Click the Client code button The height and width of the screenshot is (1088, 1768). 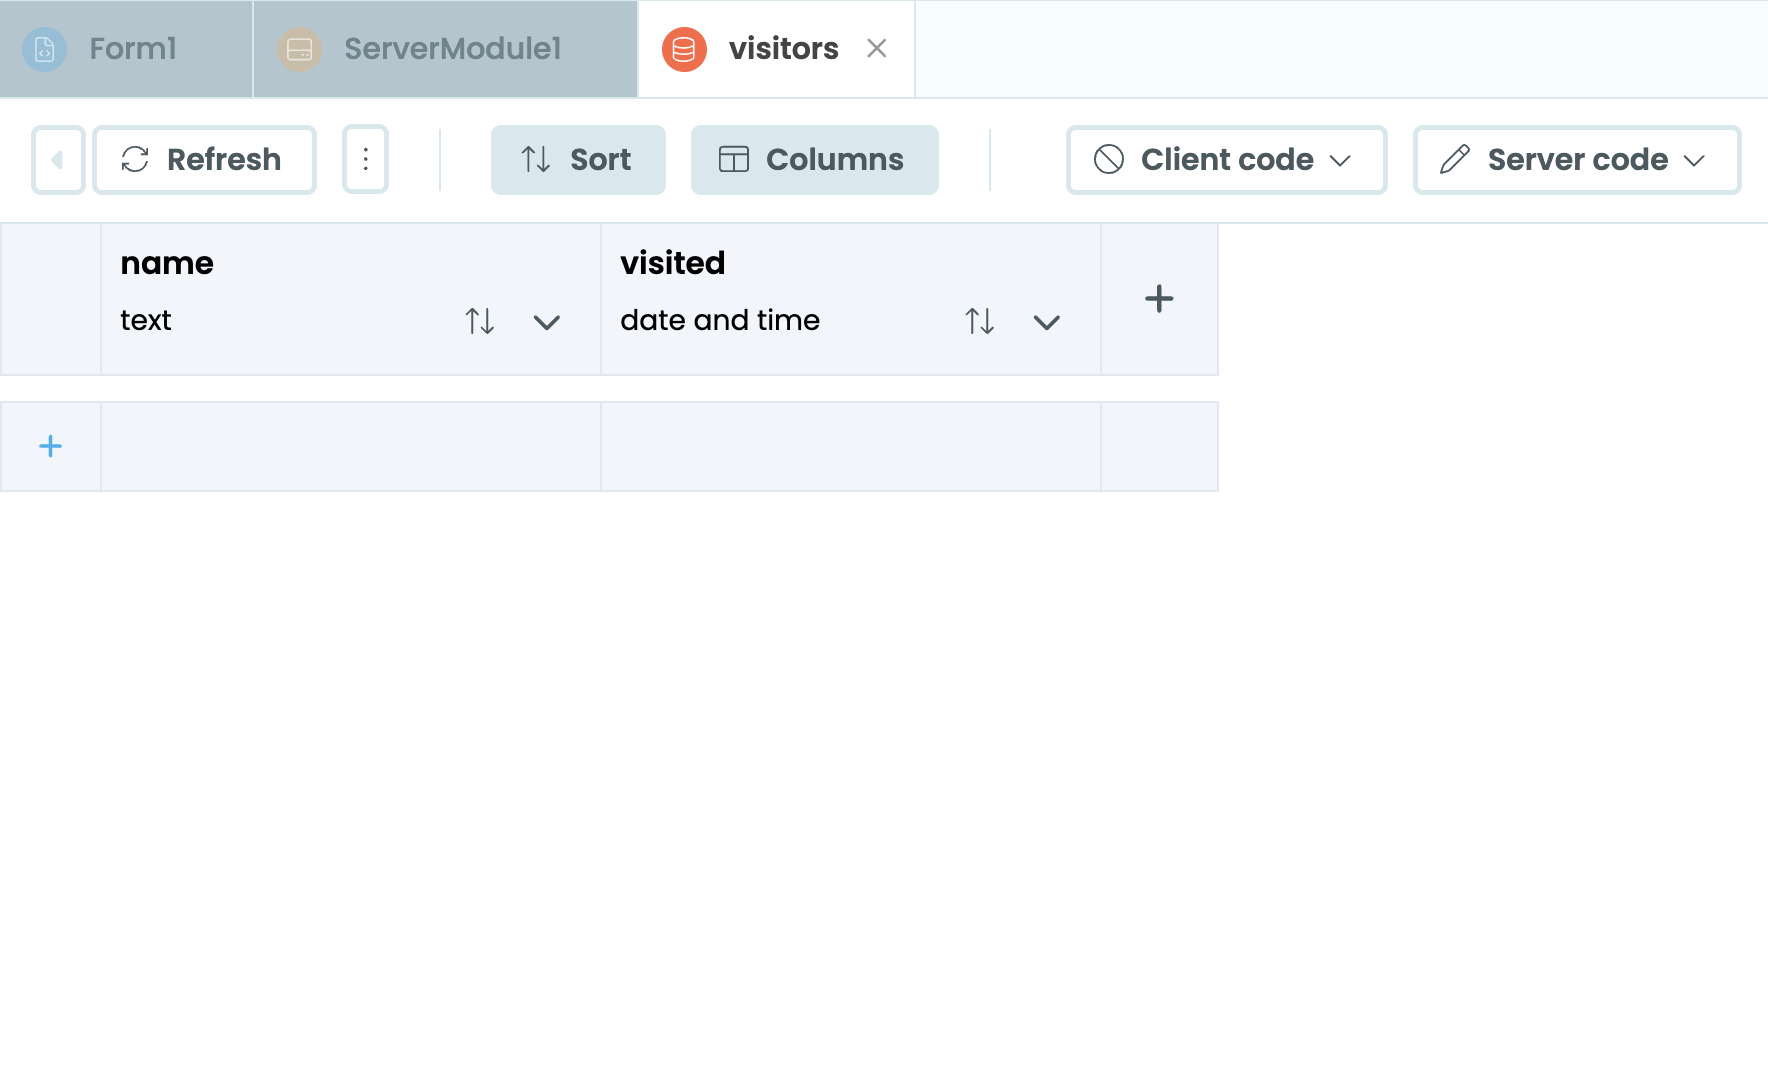click(x=1225, y=159)
